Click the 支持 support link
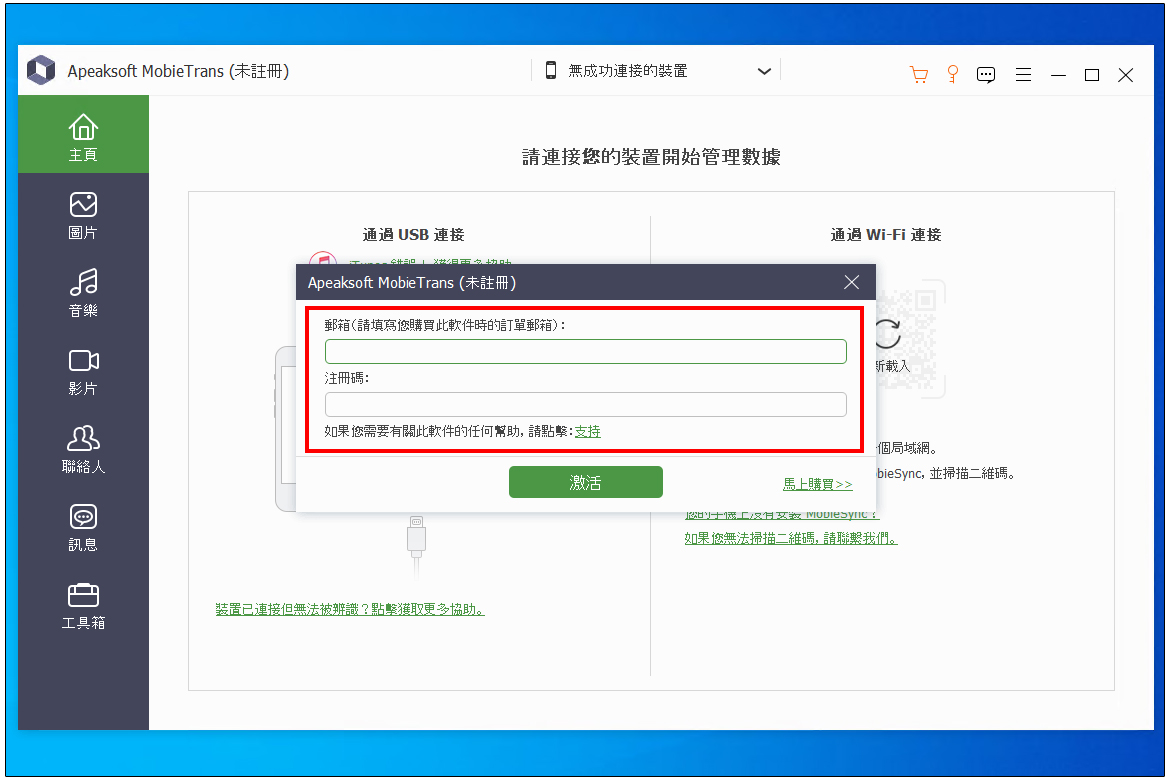 coord(587,431)
